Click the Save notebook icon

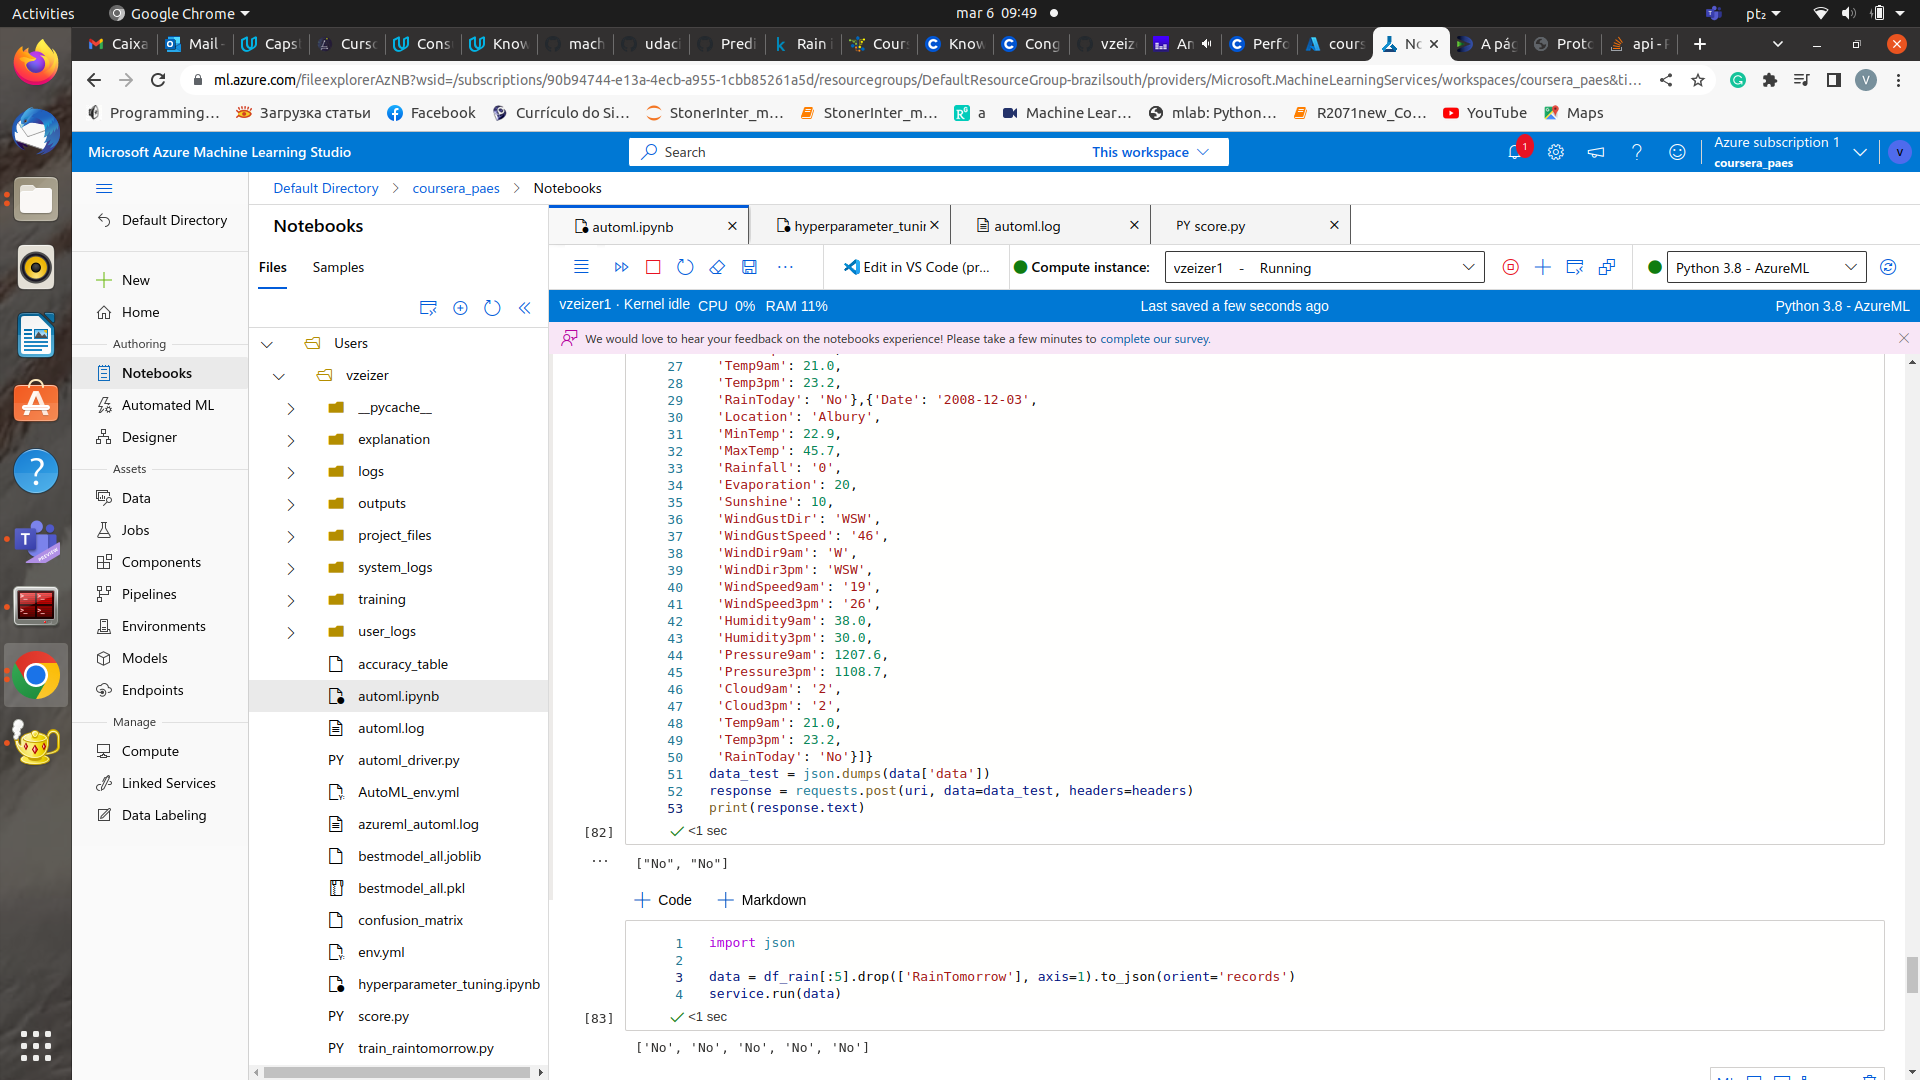point(749,267)
